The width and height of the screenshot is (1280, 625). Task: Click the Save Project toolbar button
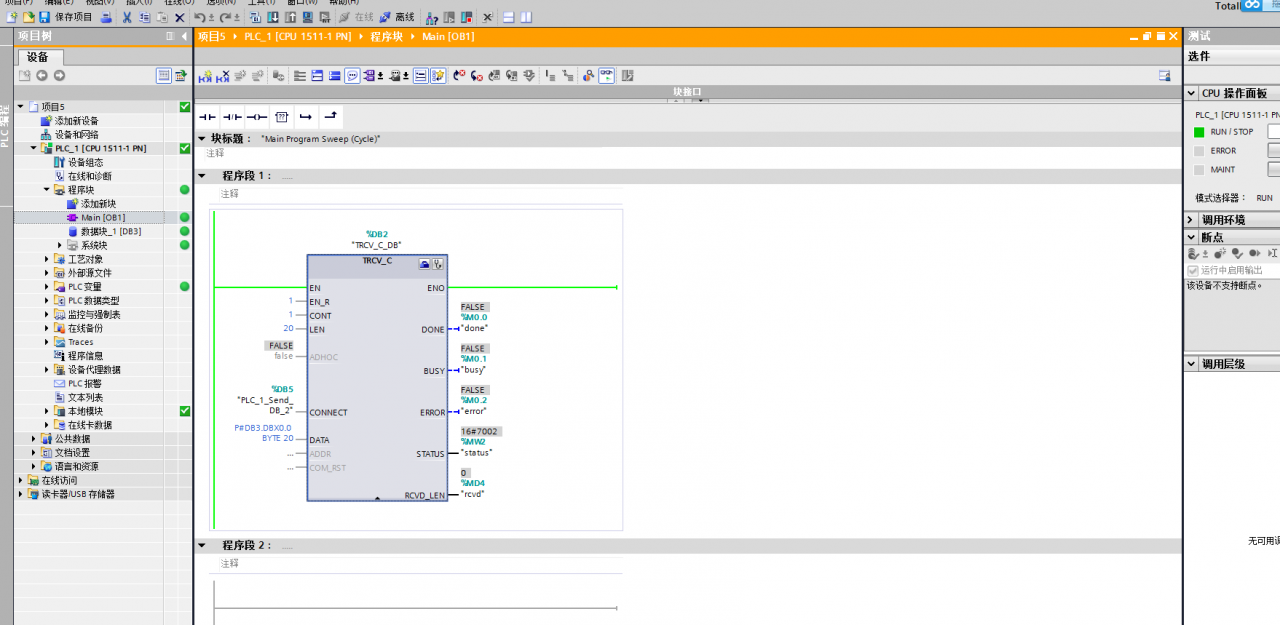pos(66,17)
